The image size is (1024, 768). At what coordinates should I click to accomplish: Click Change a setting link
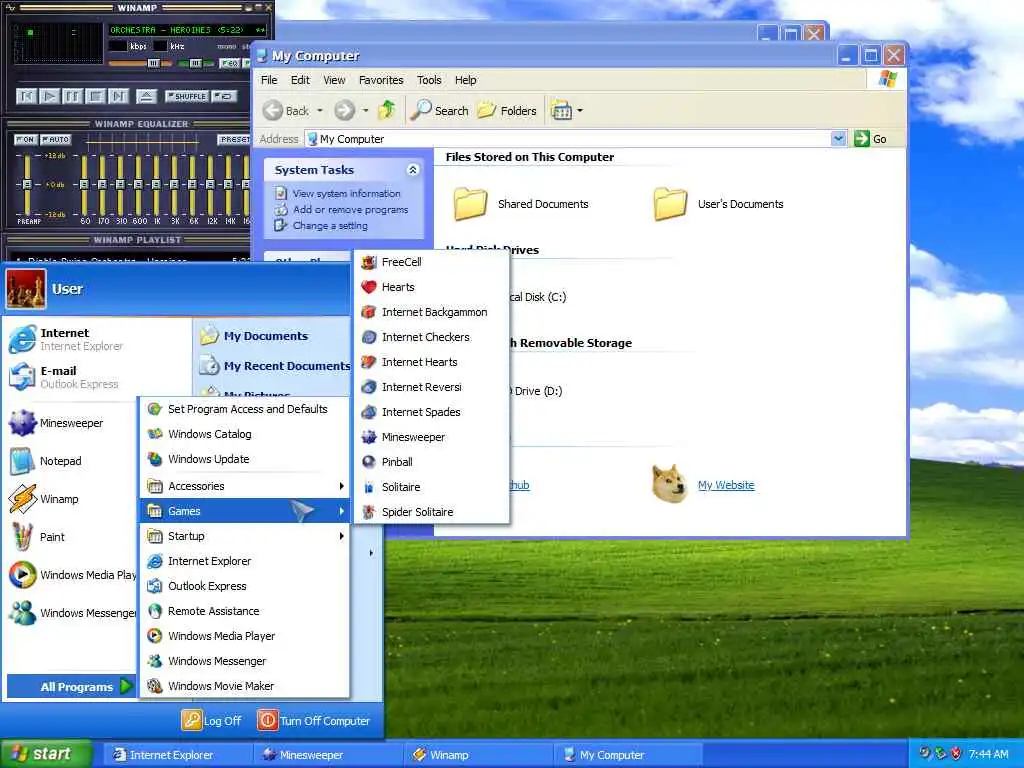[x=330, y=226]
